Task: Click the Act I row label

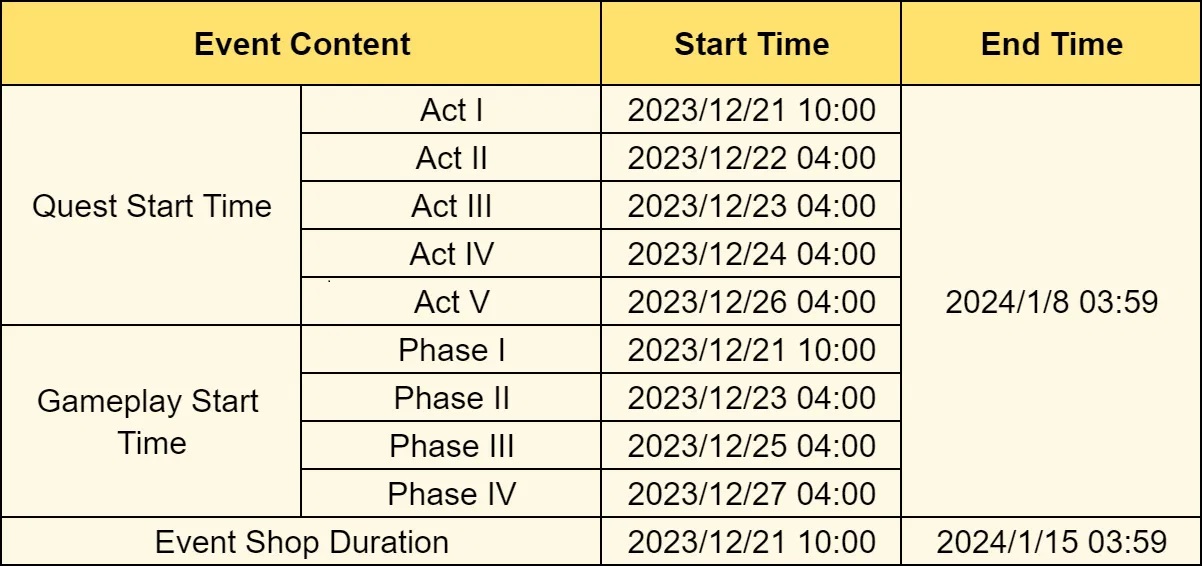Action: click(451, 110)
